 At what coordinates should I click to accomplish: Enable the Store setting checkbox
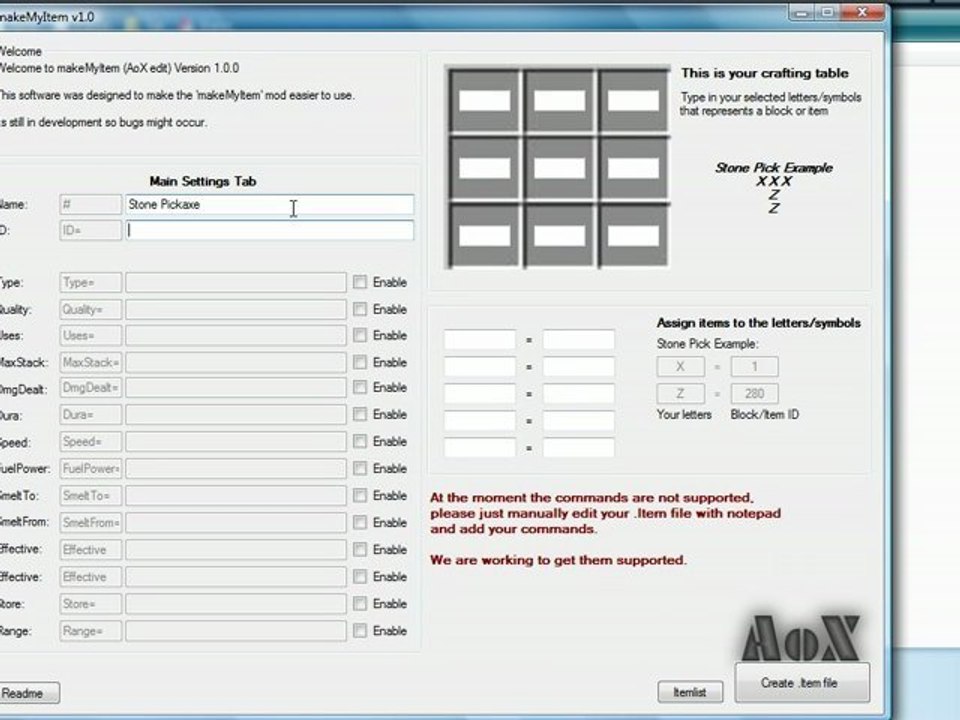[x=360, y=604]
